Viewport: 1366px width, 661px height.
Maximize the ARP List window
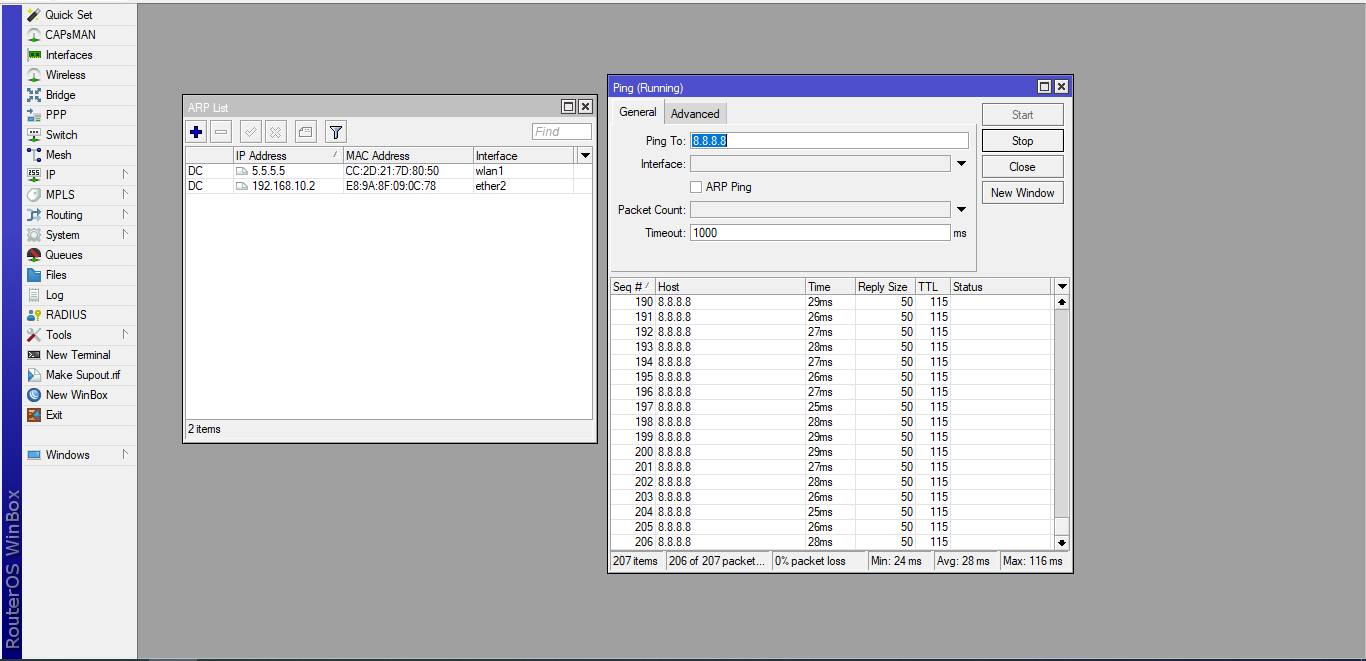tap(568, 107)
